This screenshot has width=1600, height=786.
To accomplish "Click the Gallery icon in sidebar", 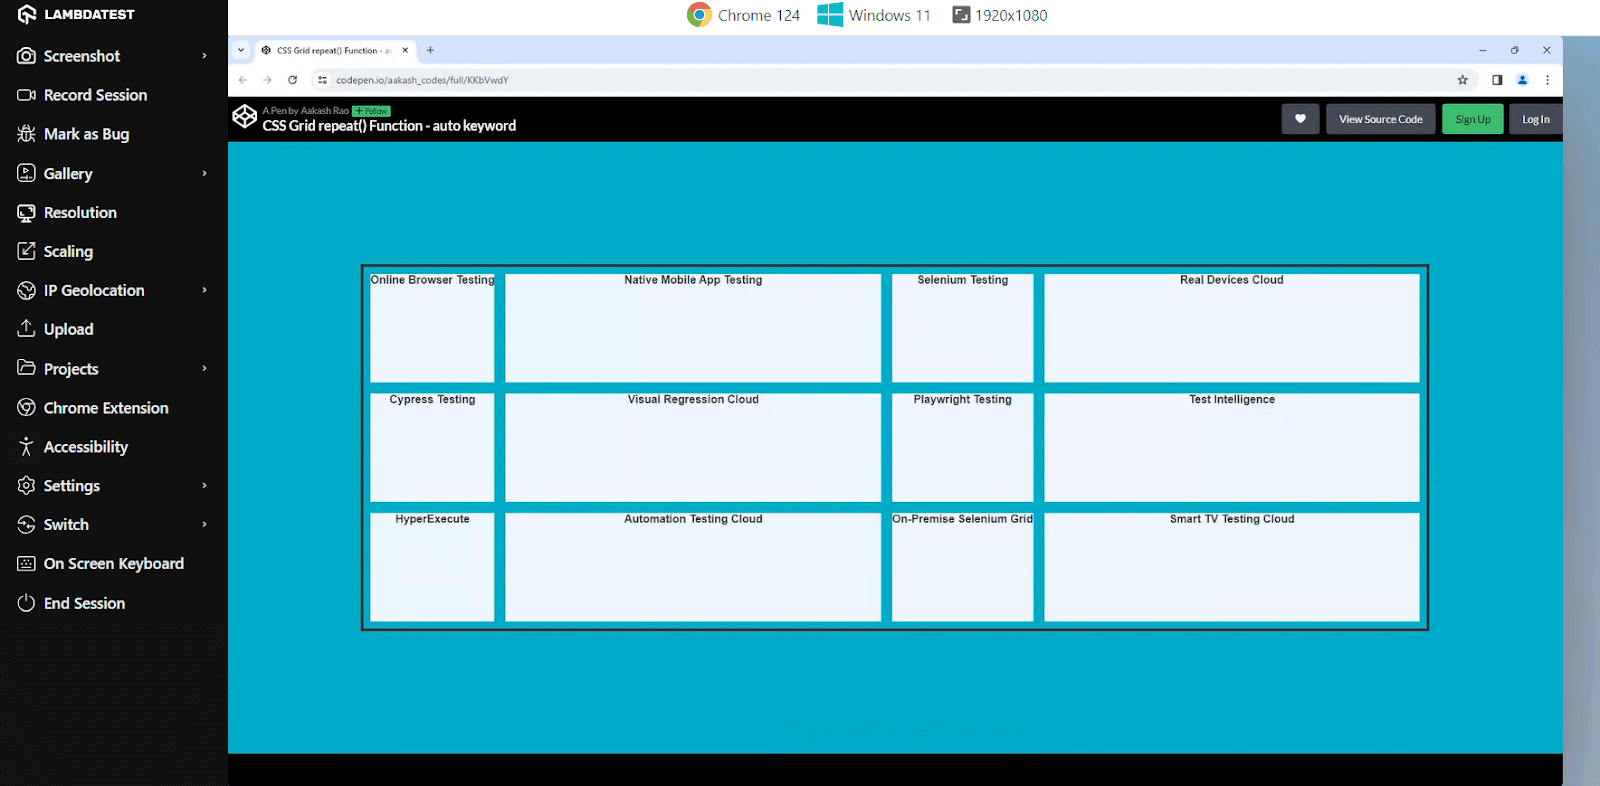I will pyautogui.click(x=26, y=173).
